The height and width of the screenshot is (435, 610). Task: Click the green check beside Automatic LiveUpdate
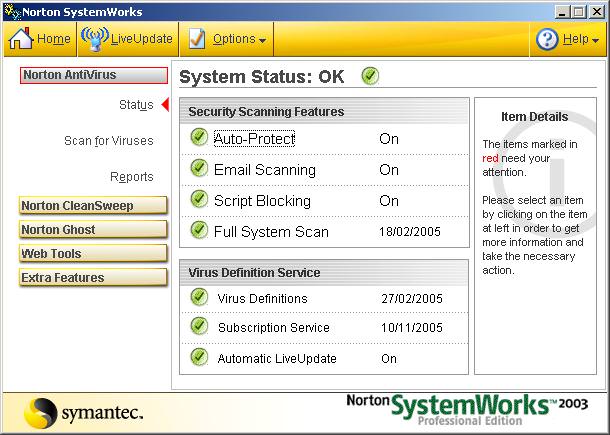(x=199, y=357)
